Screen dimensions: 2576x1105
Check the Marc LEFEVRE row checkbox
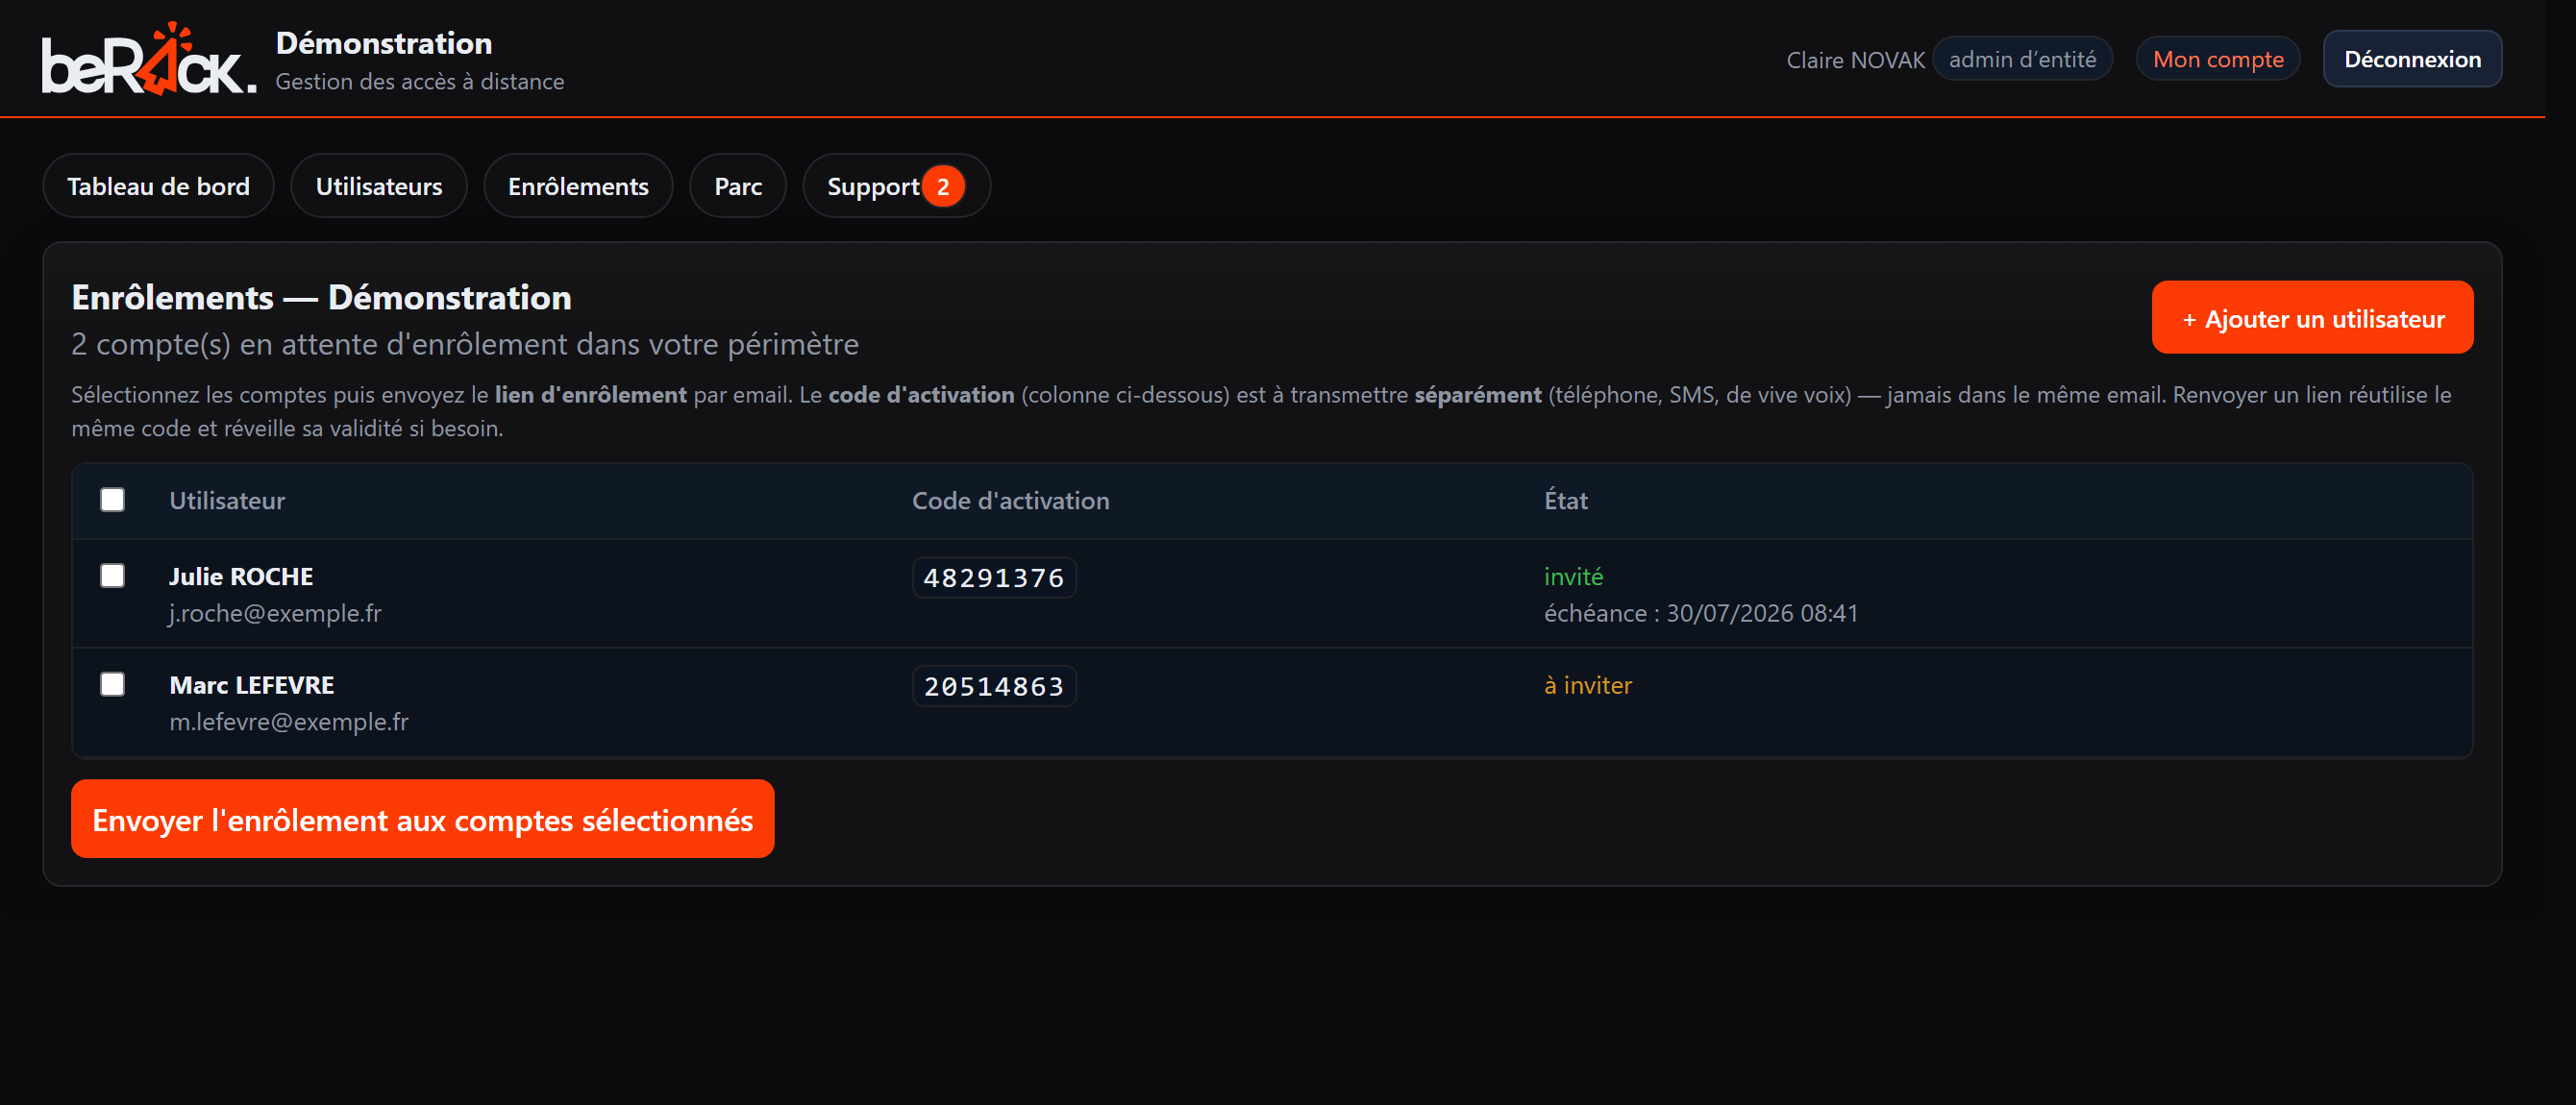pyautogui.click(x=112, y=683)
